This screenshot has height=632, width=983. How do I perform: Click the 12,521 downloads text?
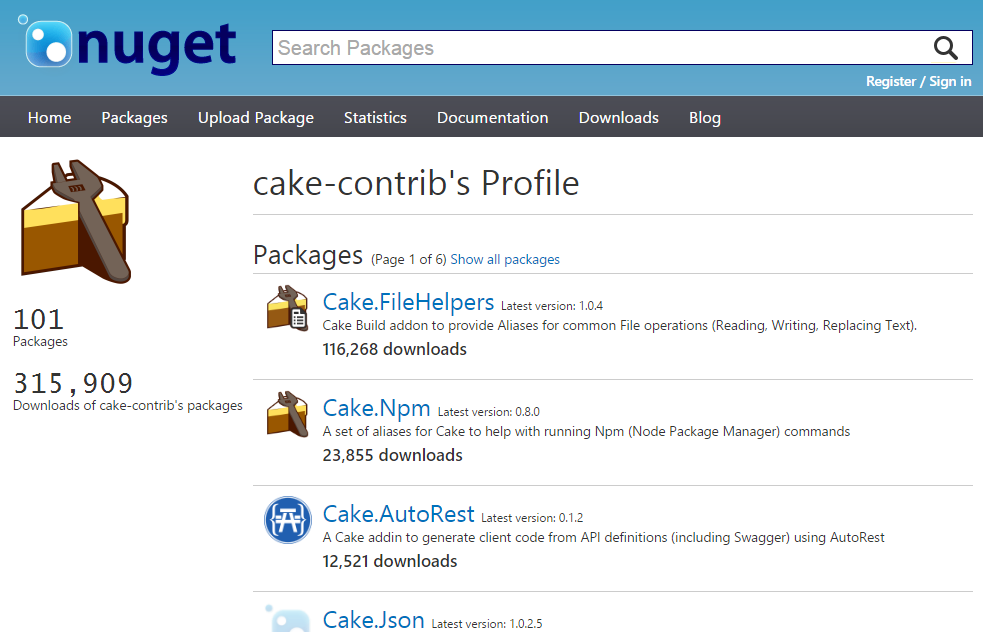click(389, 561)
